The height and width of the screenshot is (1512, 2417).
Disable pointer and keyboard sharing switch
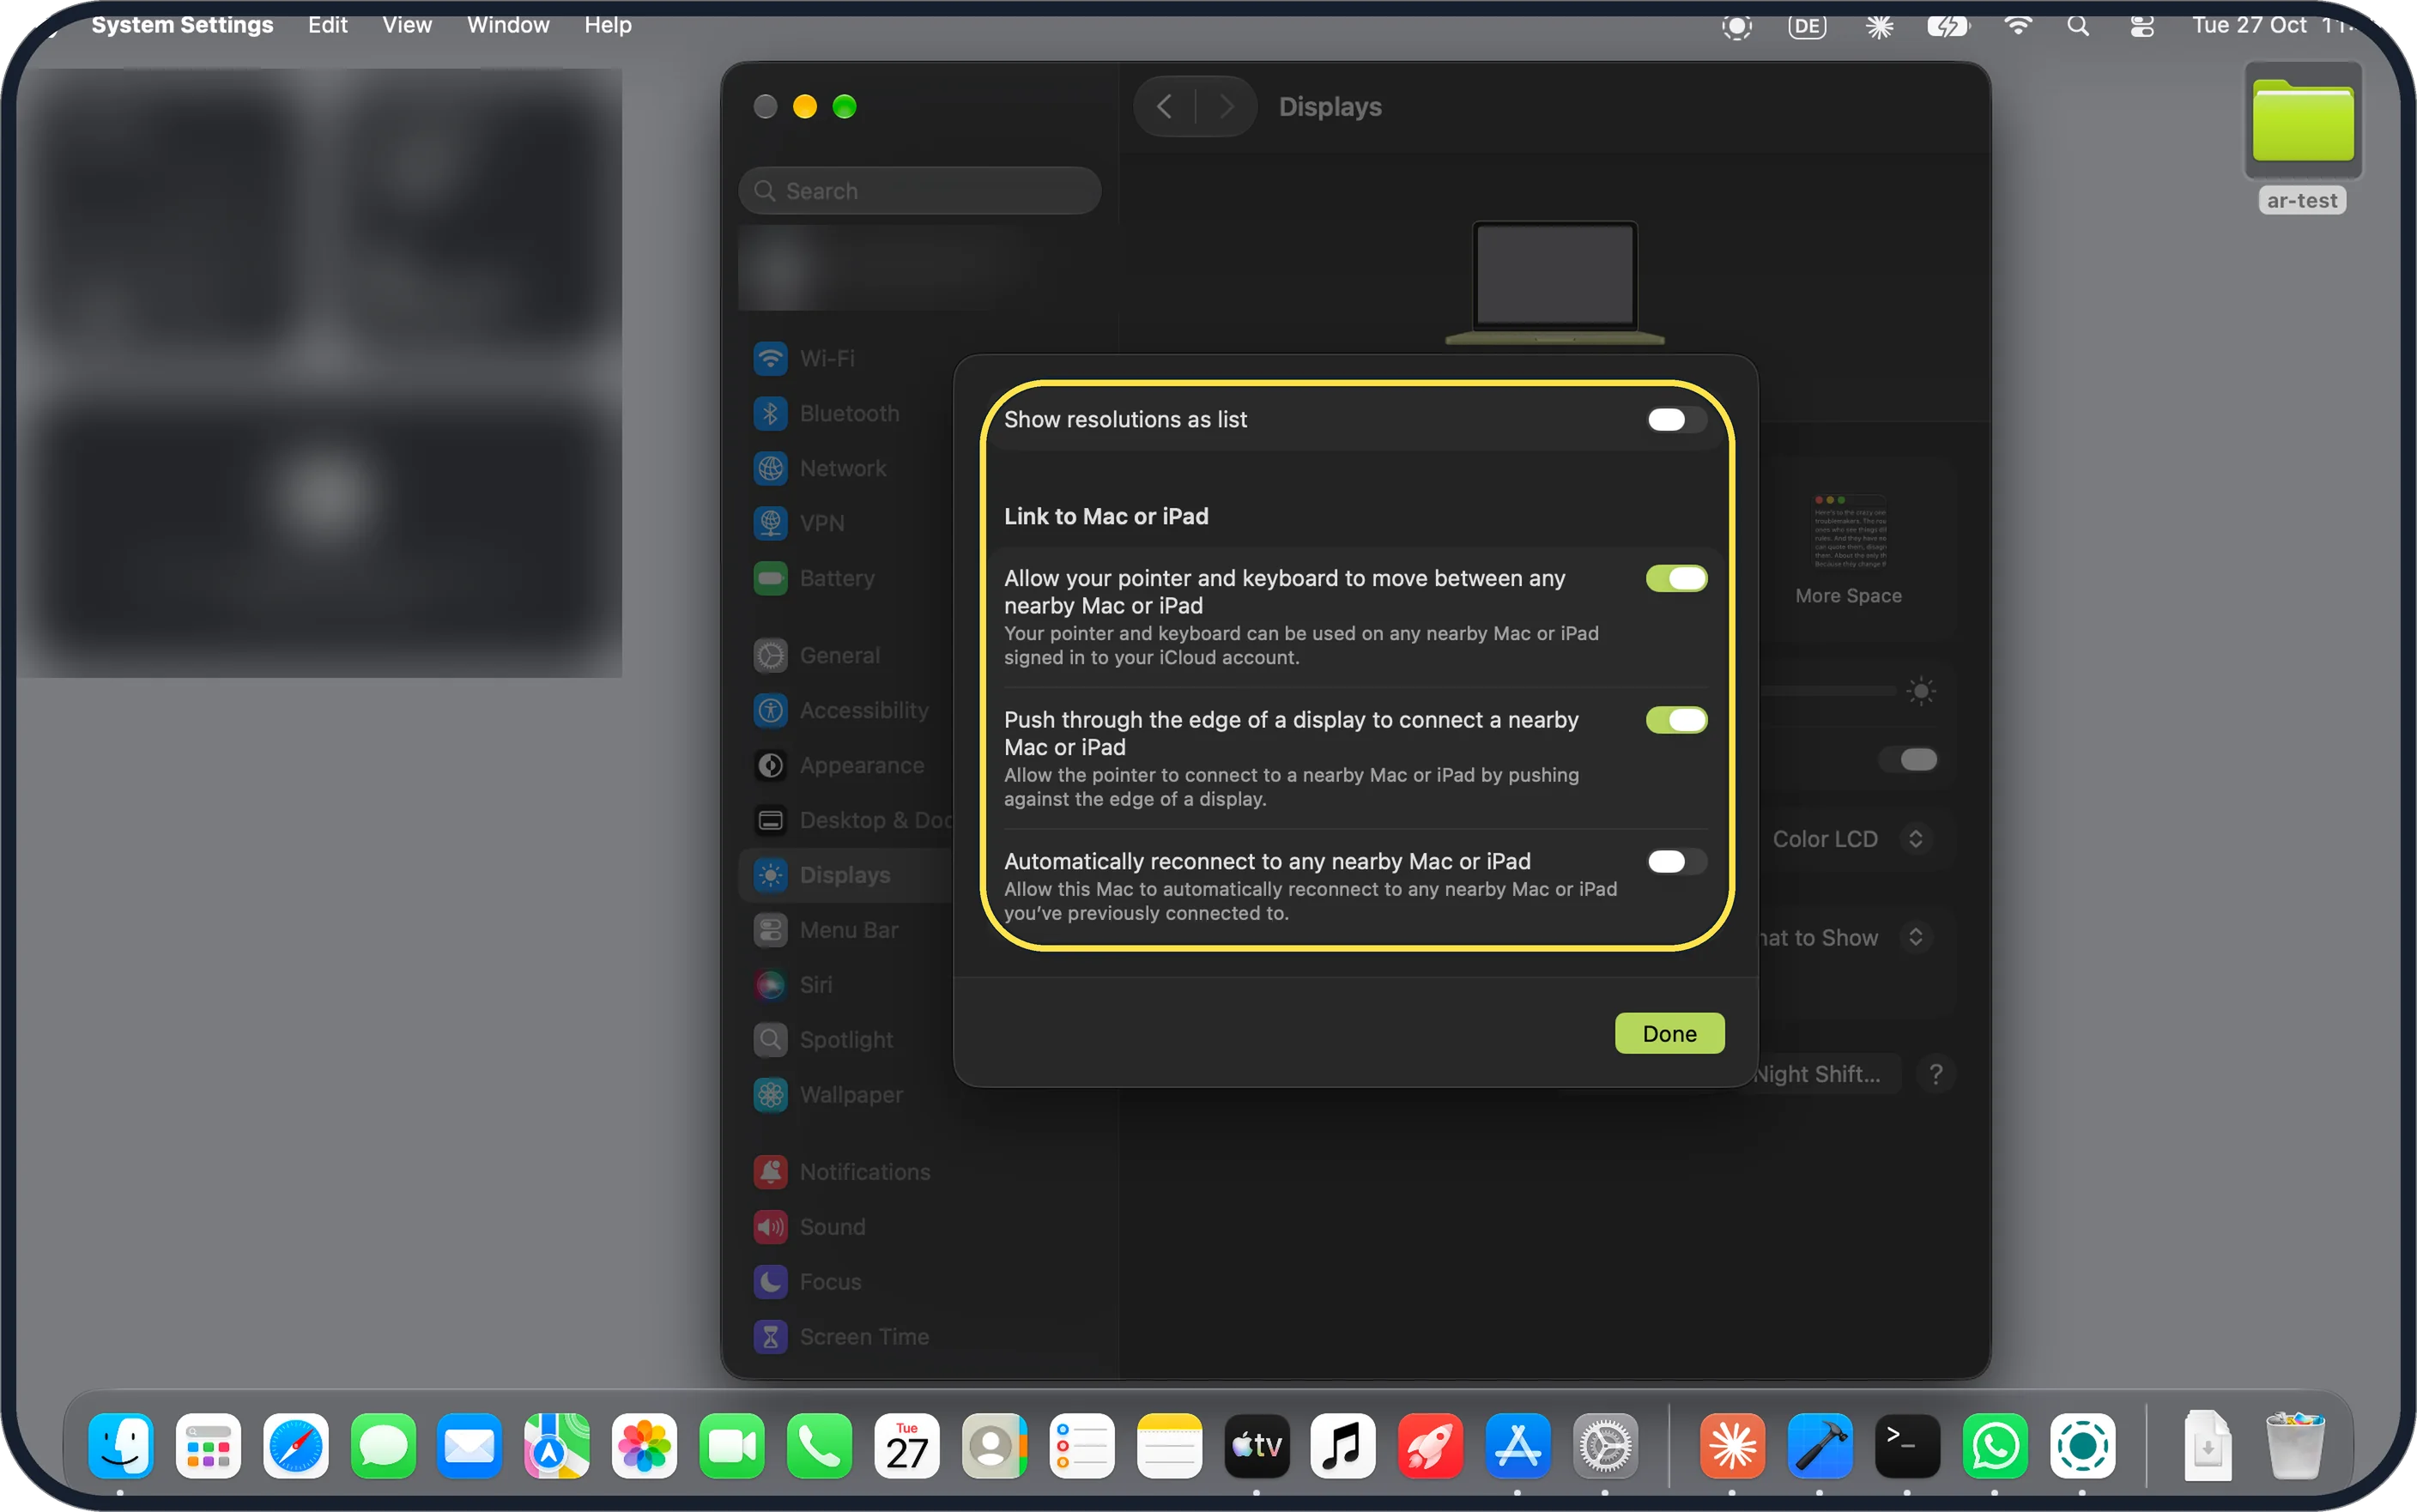pos(1676,578)
